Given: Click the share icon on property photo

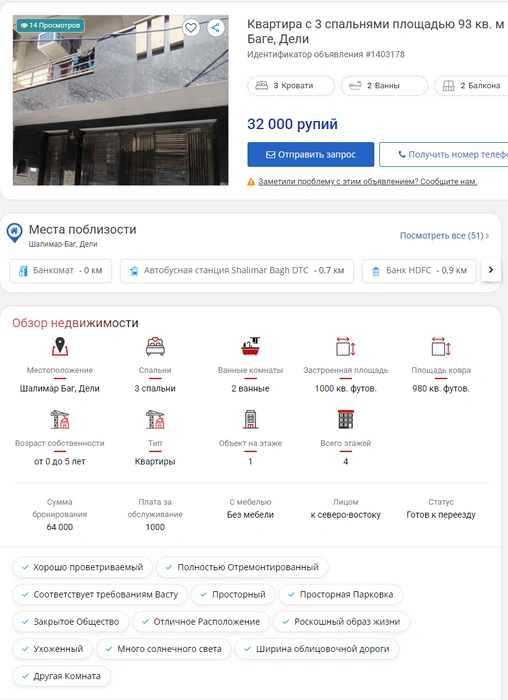Looking at the screenshot, I should pos(216,28).
